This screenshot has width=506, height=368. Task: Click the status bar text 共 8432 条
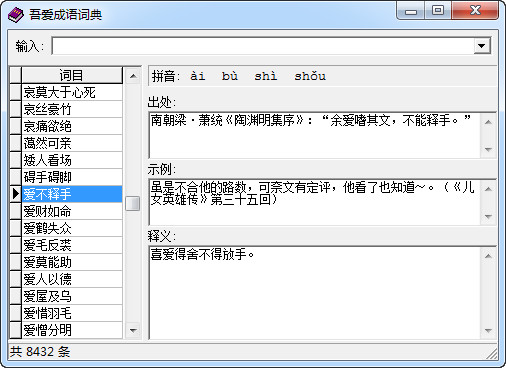tap(40, 352)
